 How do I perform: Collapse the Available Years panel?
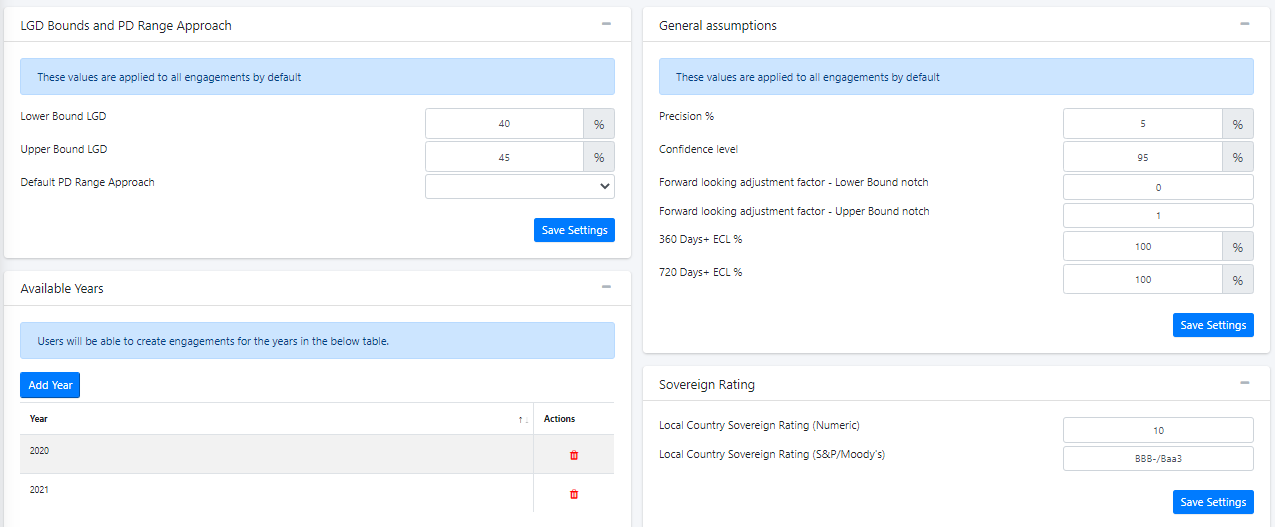coord(606,287)
